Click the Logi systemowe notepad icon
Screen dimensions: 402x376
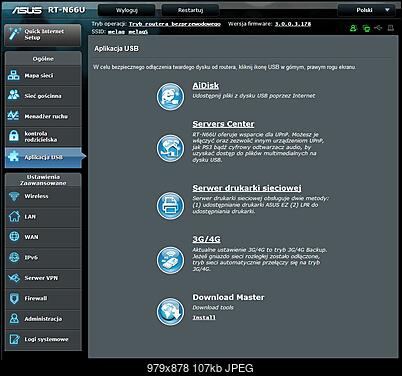(14, 339)
